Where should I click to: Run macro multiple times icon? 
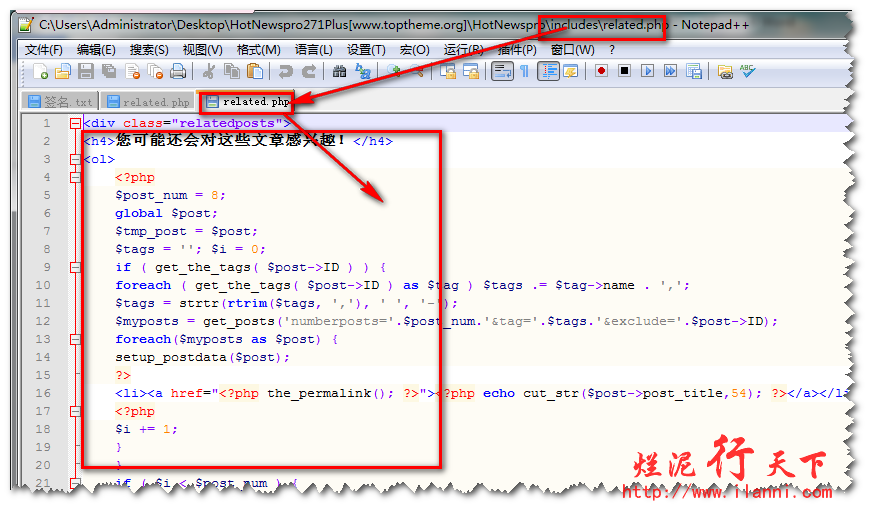tap(671, 71)
